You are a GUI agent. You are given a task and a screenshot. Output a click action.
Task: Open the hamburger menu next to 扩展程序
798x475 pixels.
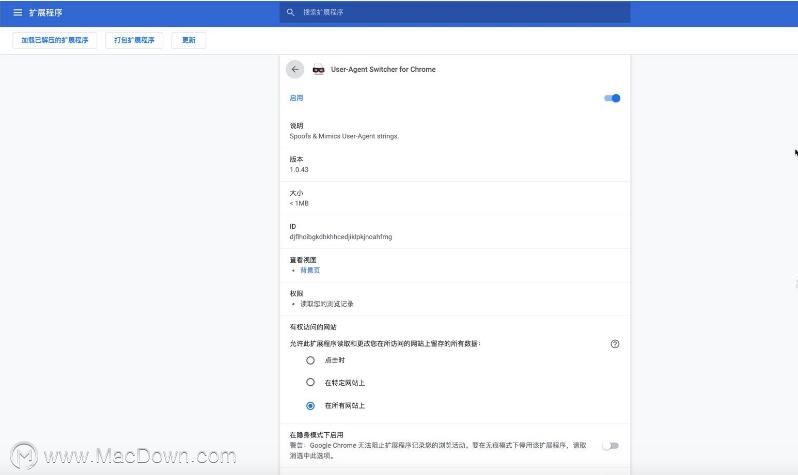18,12
